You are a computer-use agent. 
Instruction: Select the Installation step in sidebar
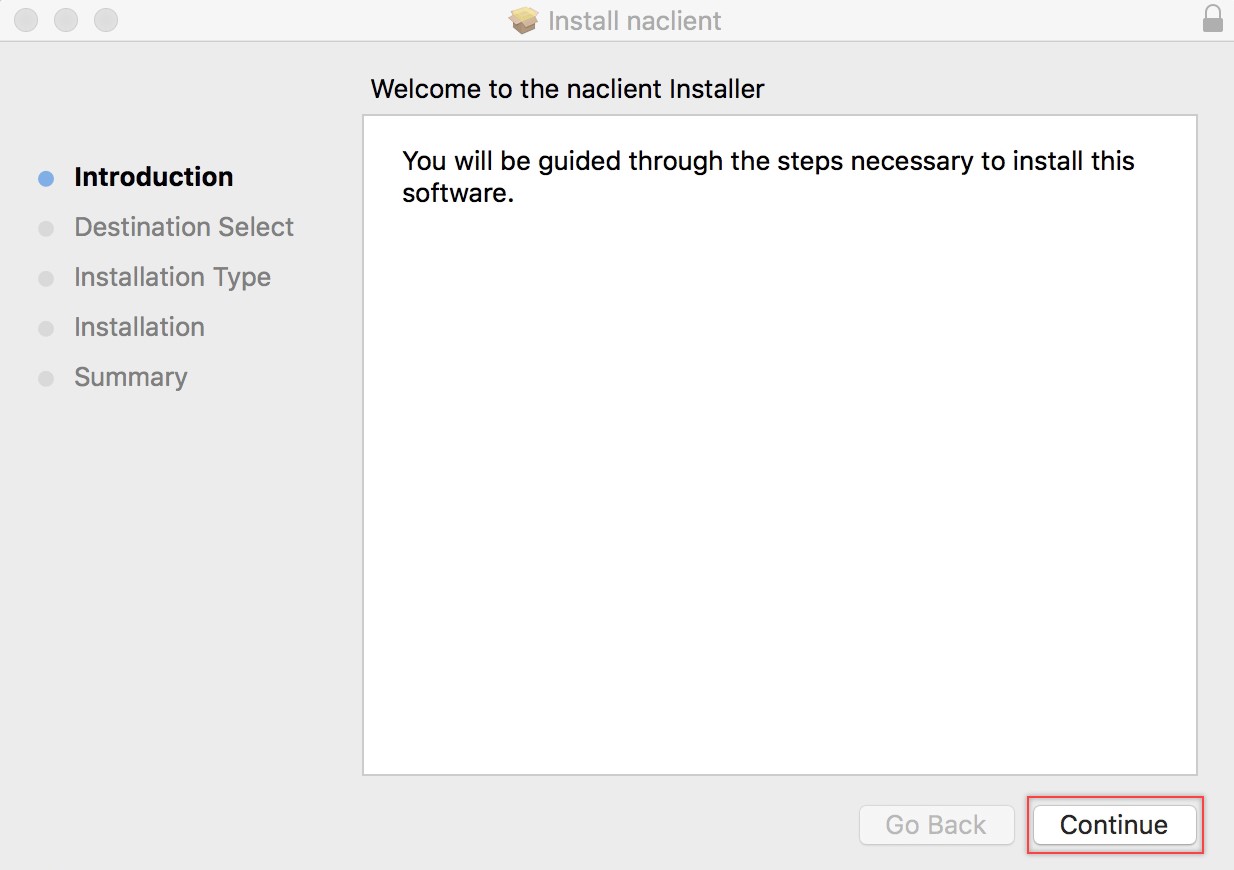click(139, 327)
